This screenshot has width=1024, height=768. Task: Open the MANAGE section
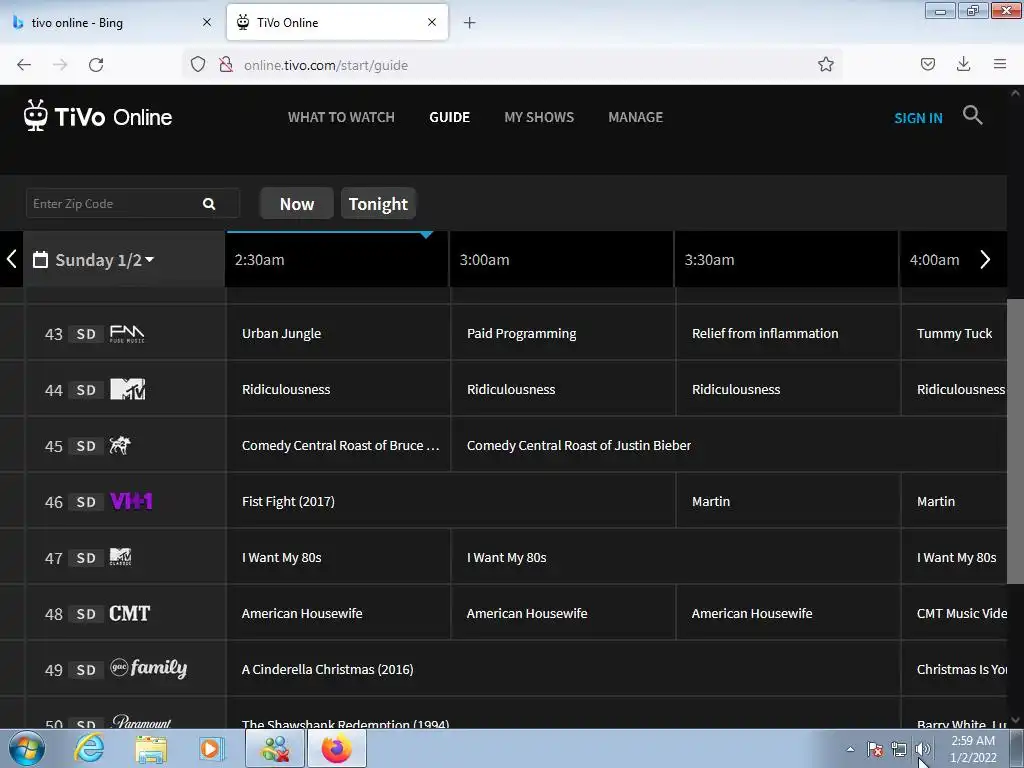[635, 117]
